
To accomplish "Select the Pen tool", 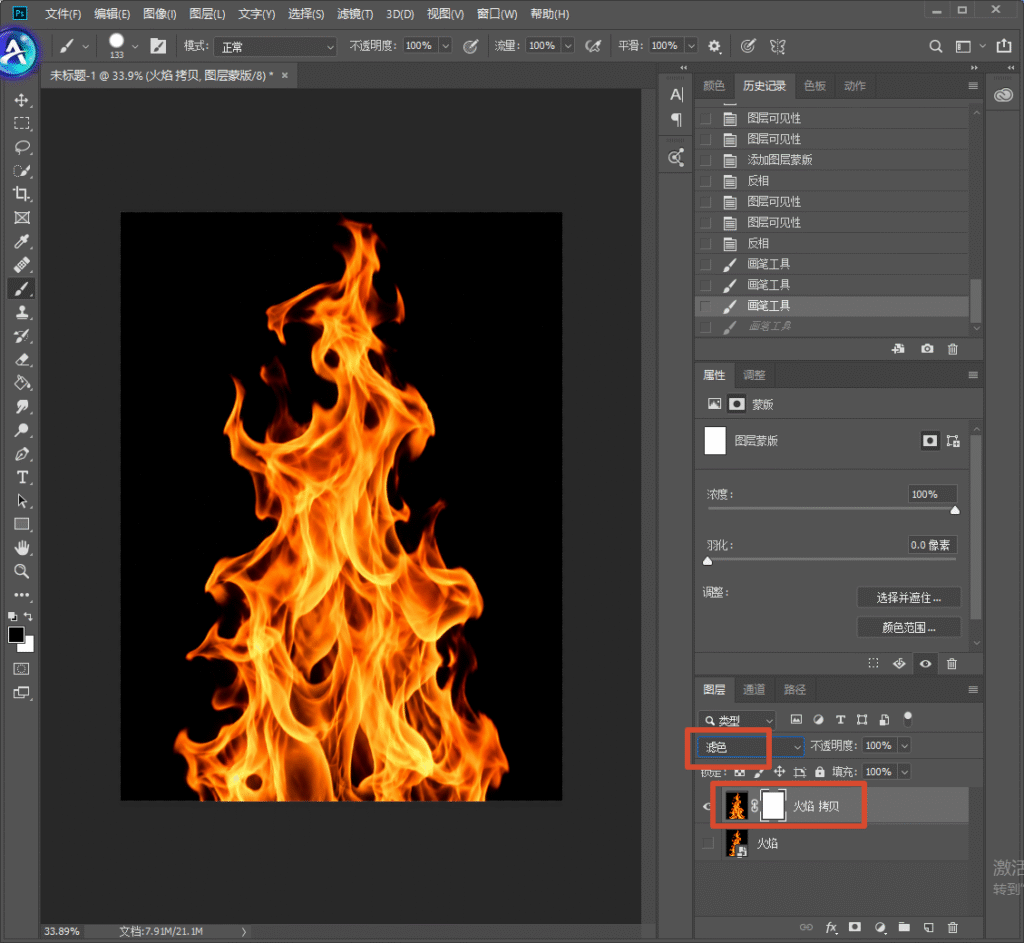I will [22, 454].
